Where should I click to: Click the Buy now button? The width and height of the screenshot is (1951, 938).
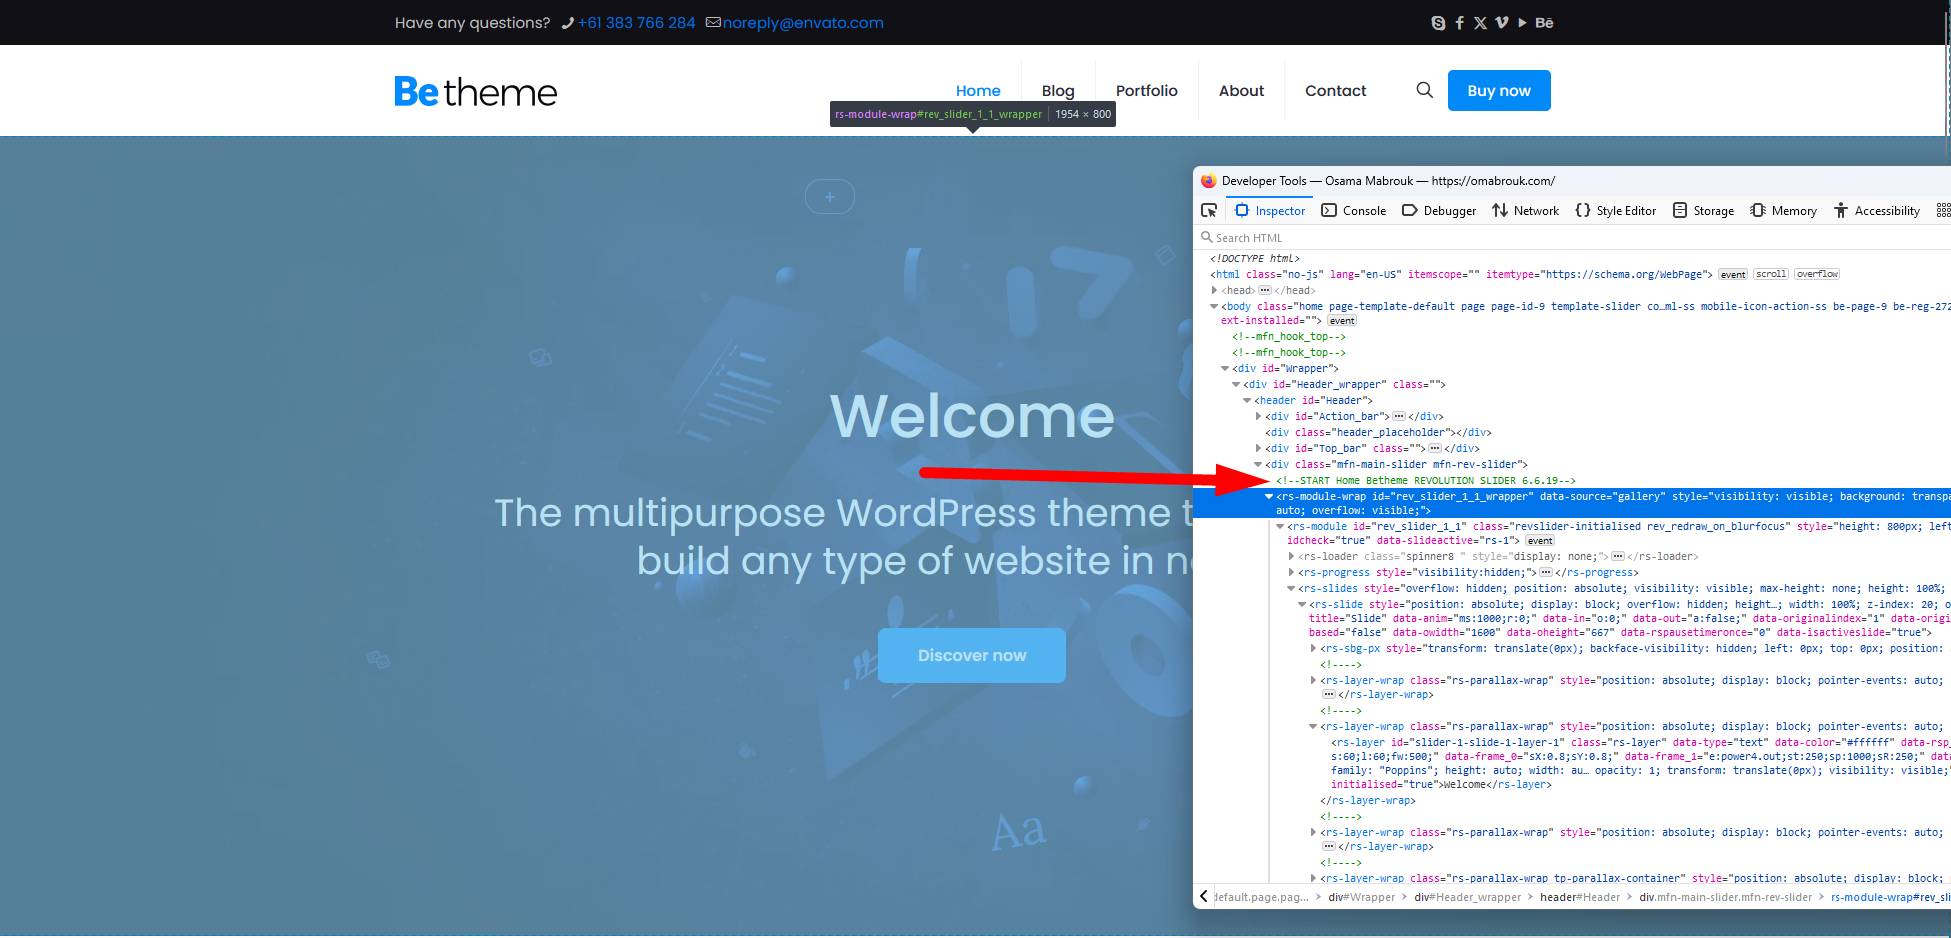(1499, 90)
